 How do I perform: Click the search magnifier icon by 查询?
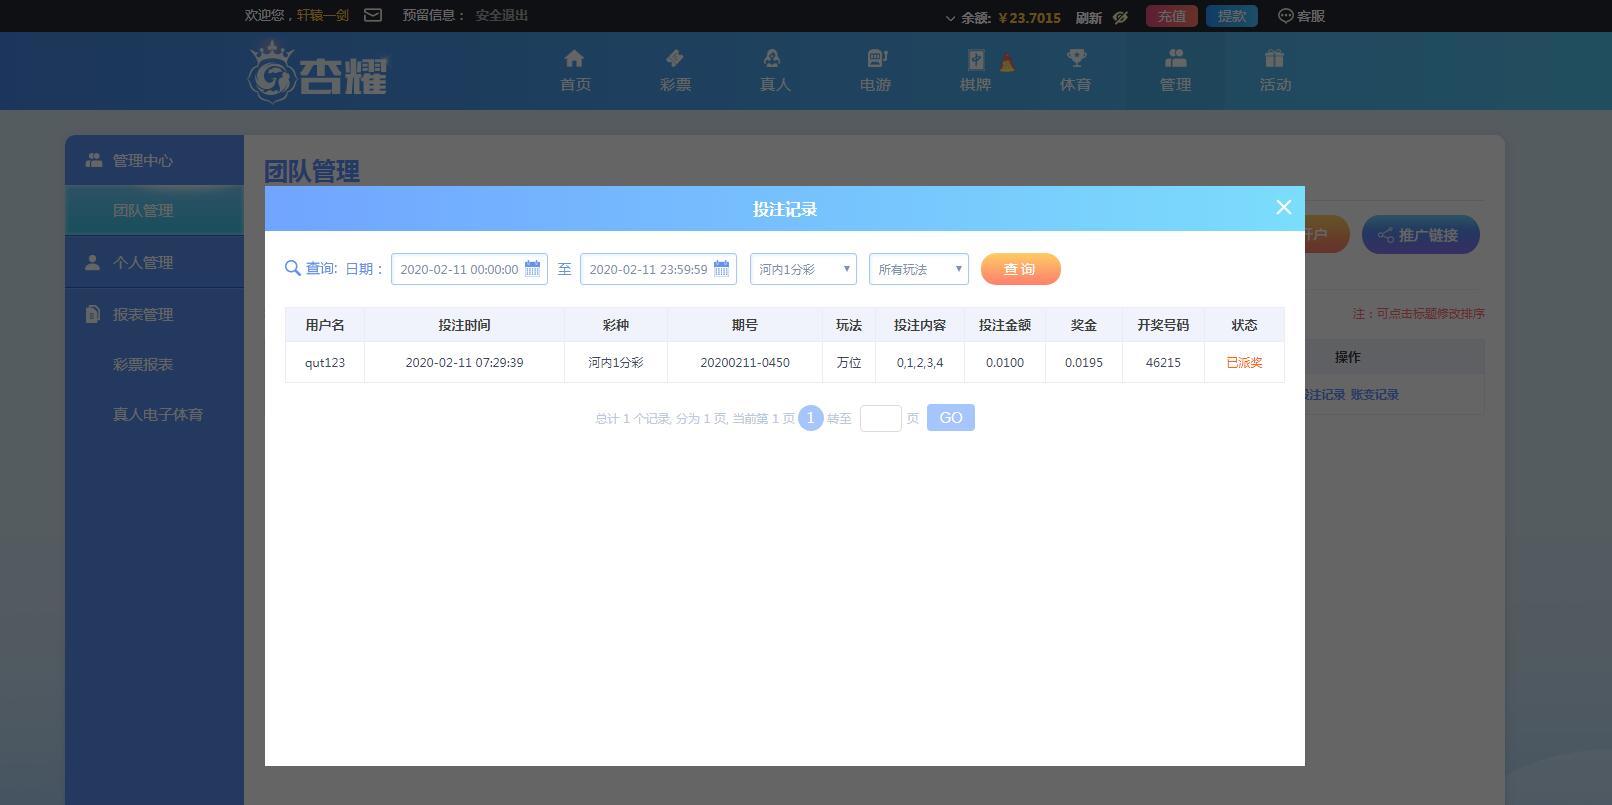pos(293,268)
